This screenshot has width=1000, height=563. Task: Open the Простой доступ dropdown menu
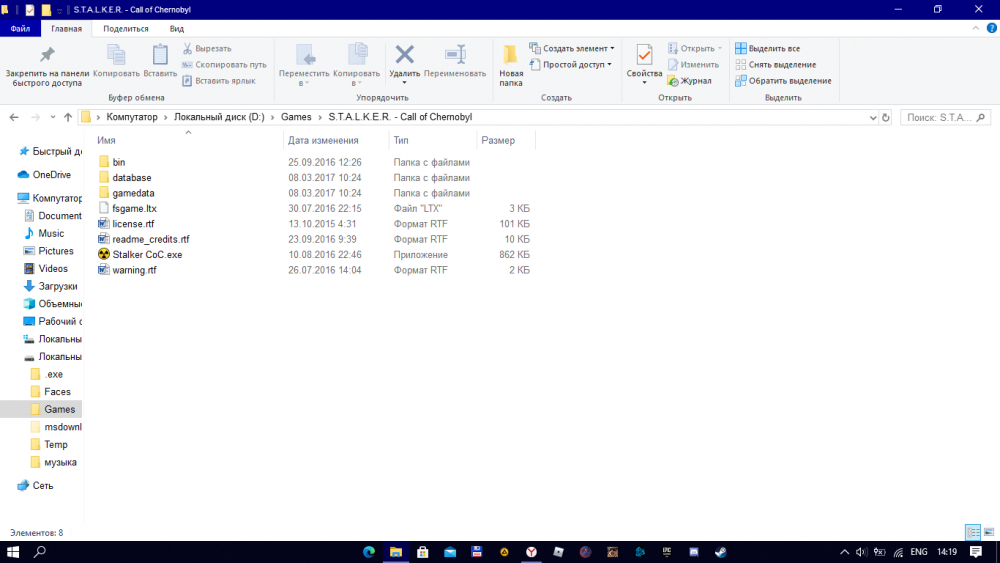coord(571,65)
